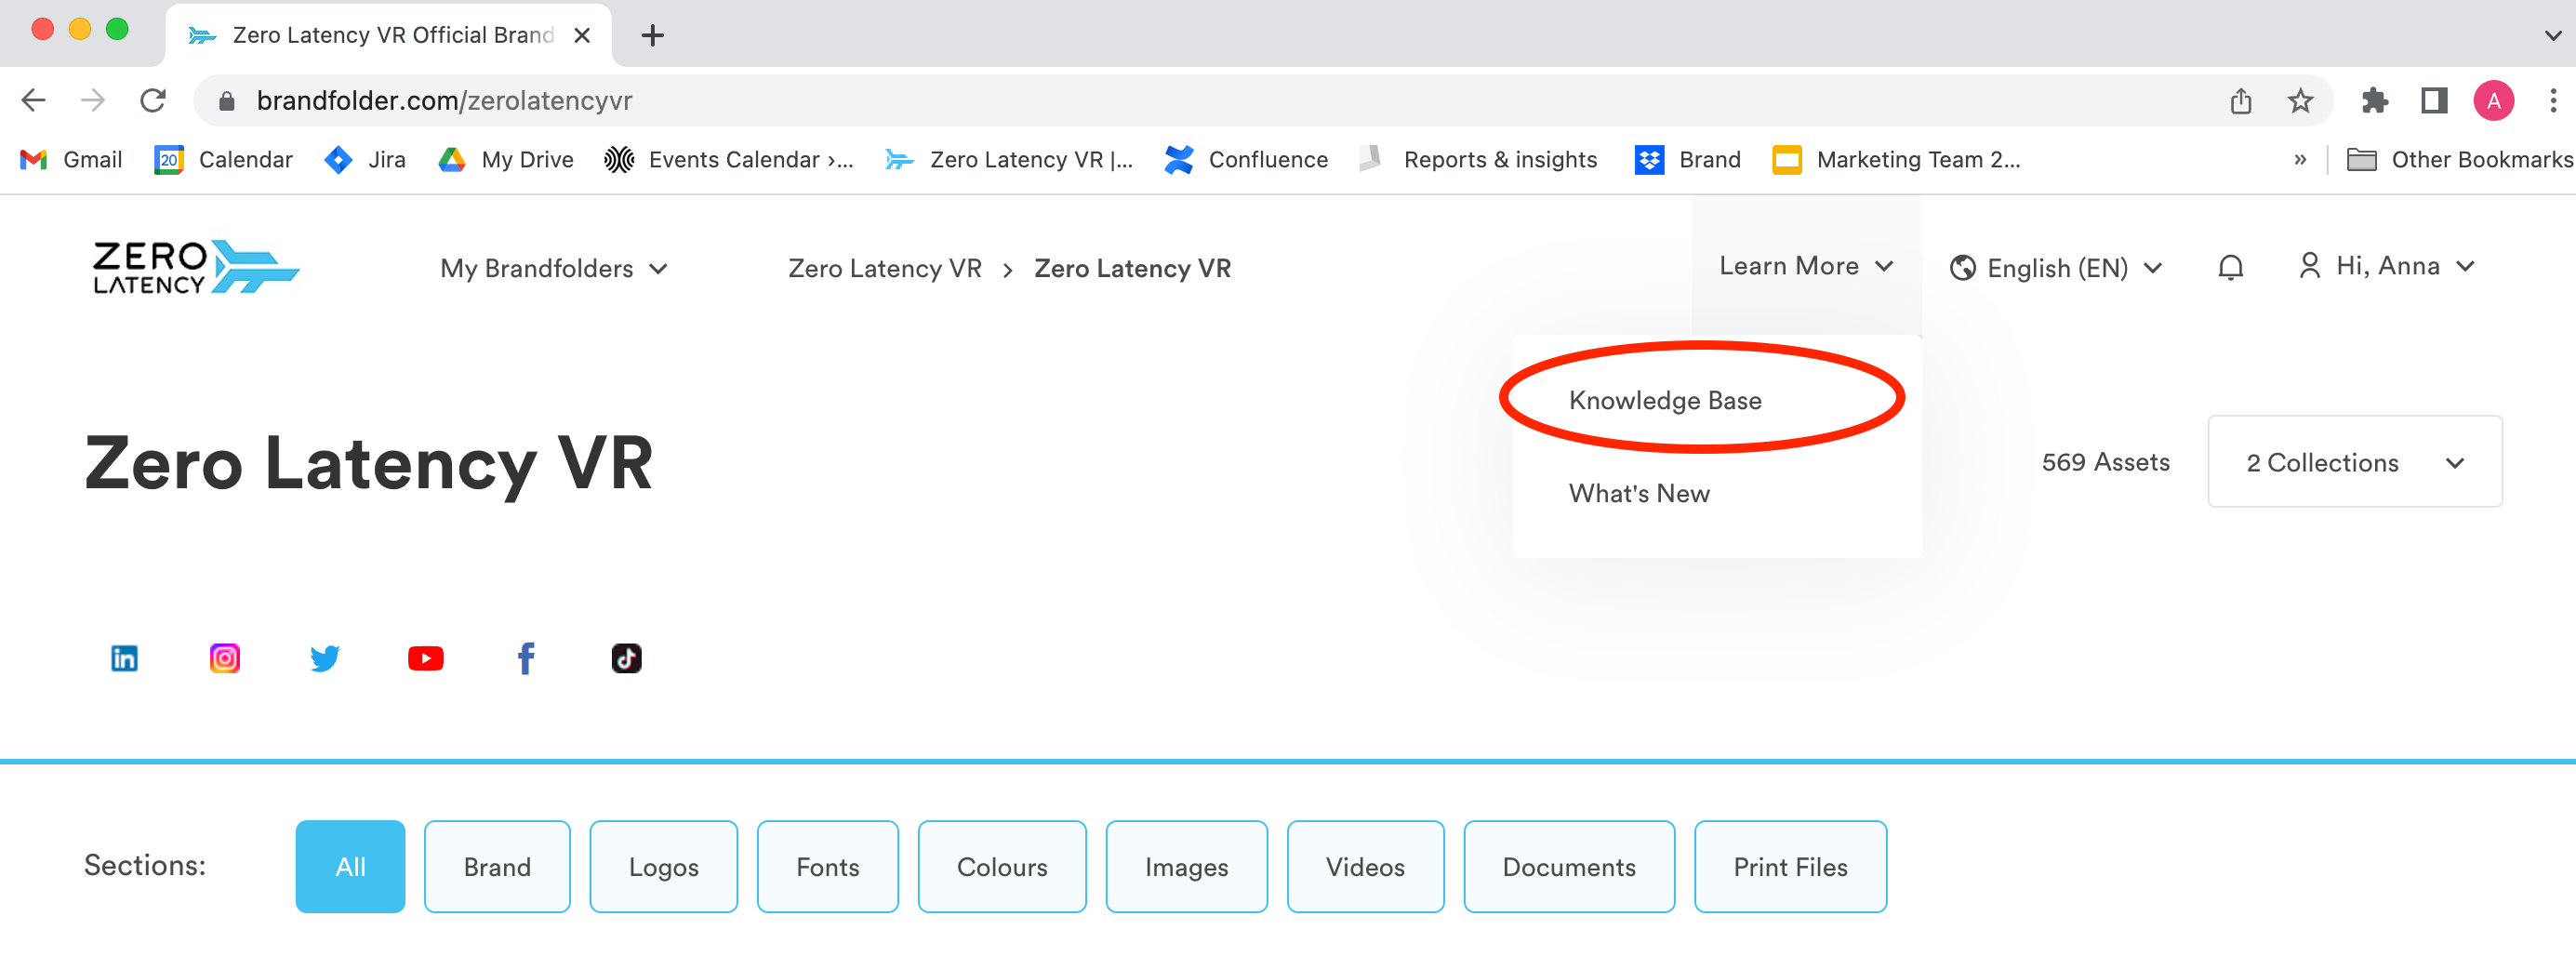The height and width of the screenshot is (969, 2576).
Task: Close the Zero Latency VR tab
Action: [582, 36]
